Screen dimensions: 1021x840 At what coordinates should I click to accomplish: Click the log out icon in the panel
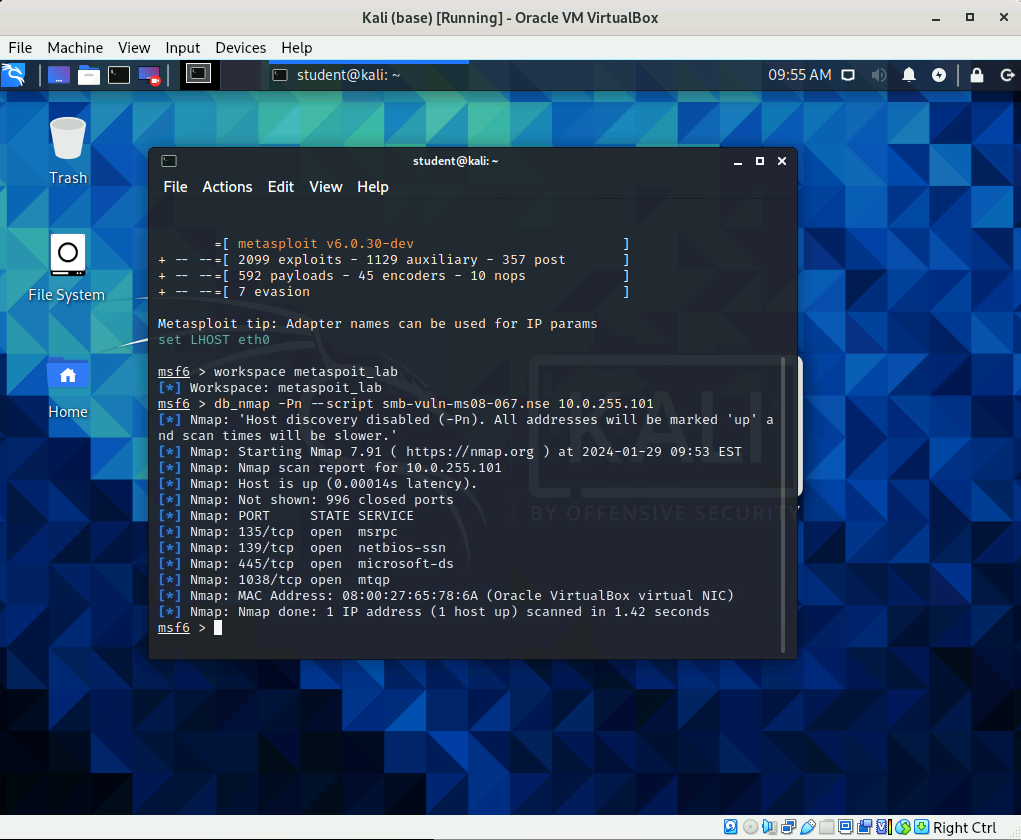pos(1007,75)
